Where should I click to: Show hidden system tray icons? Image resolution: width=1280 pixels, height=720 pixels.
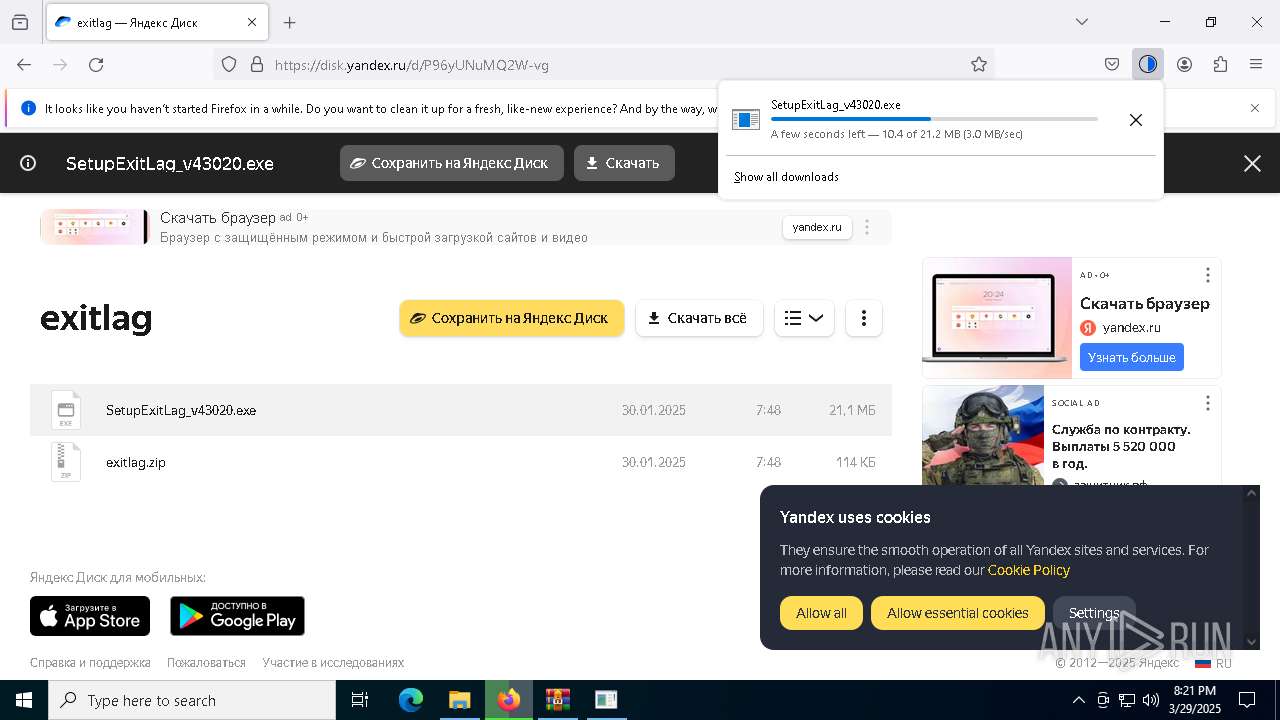1078,700
